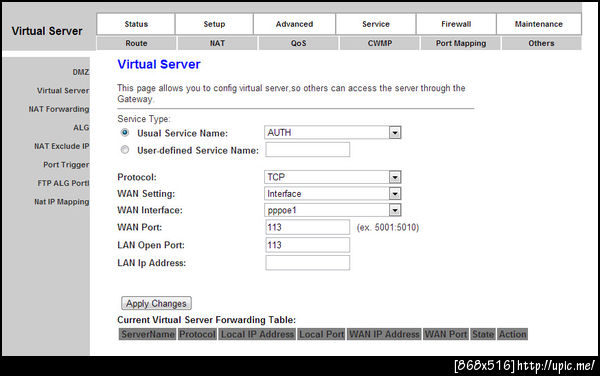Screen dimensions: 600x376
Task: Switch to the Advanced tab
Action: [294, 24]
